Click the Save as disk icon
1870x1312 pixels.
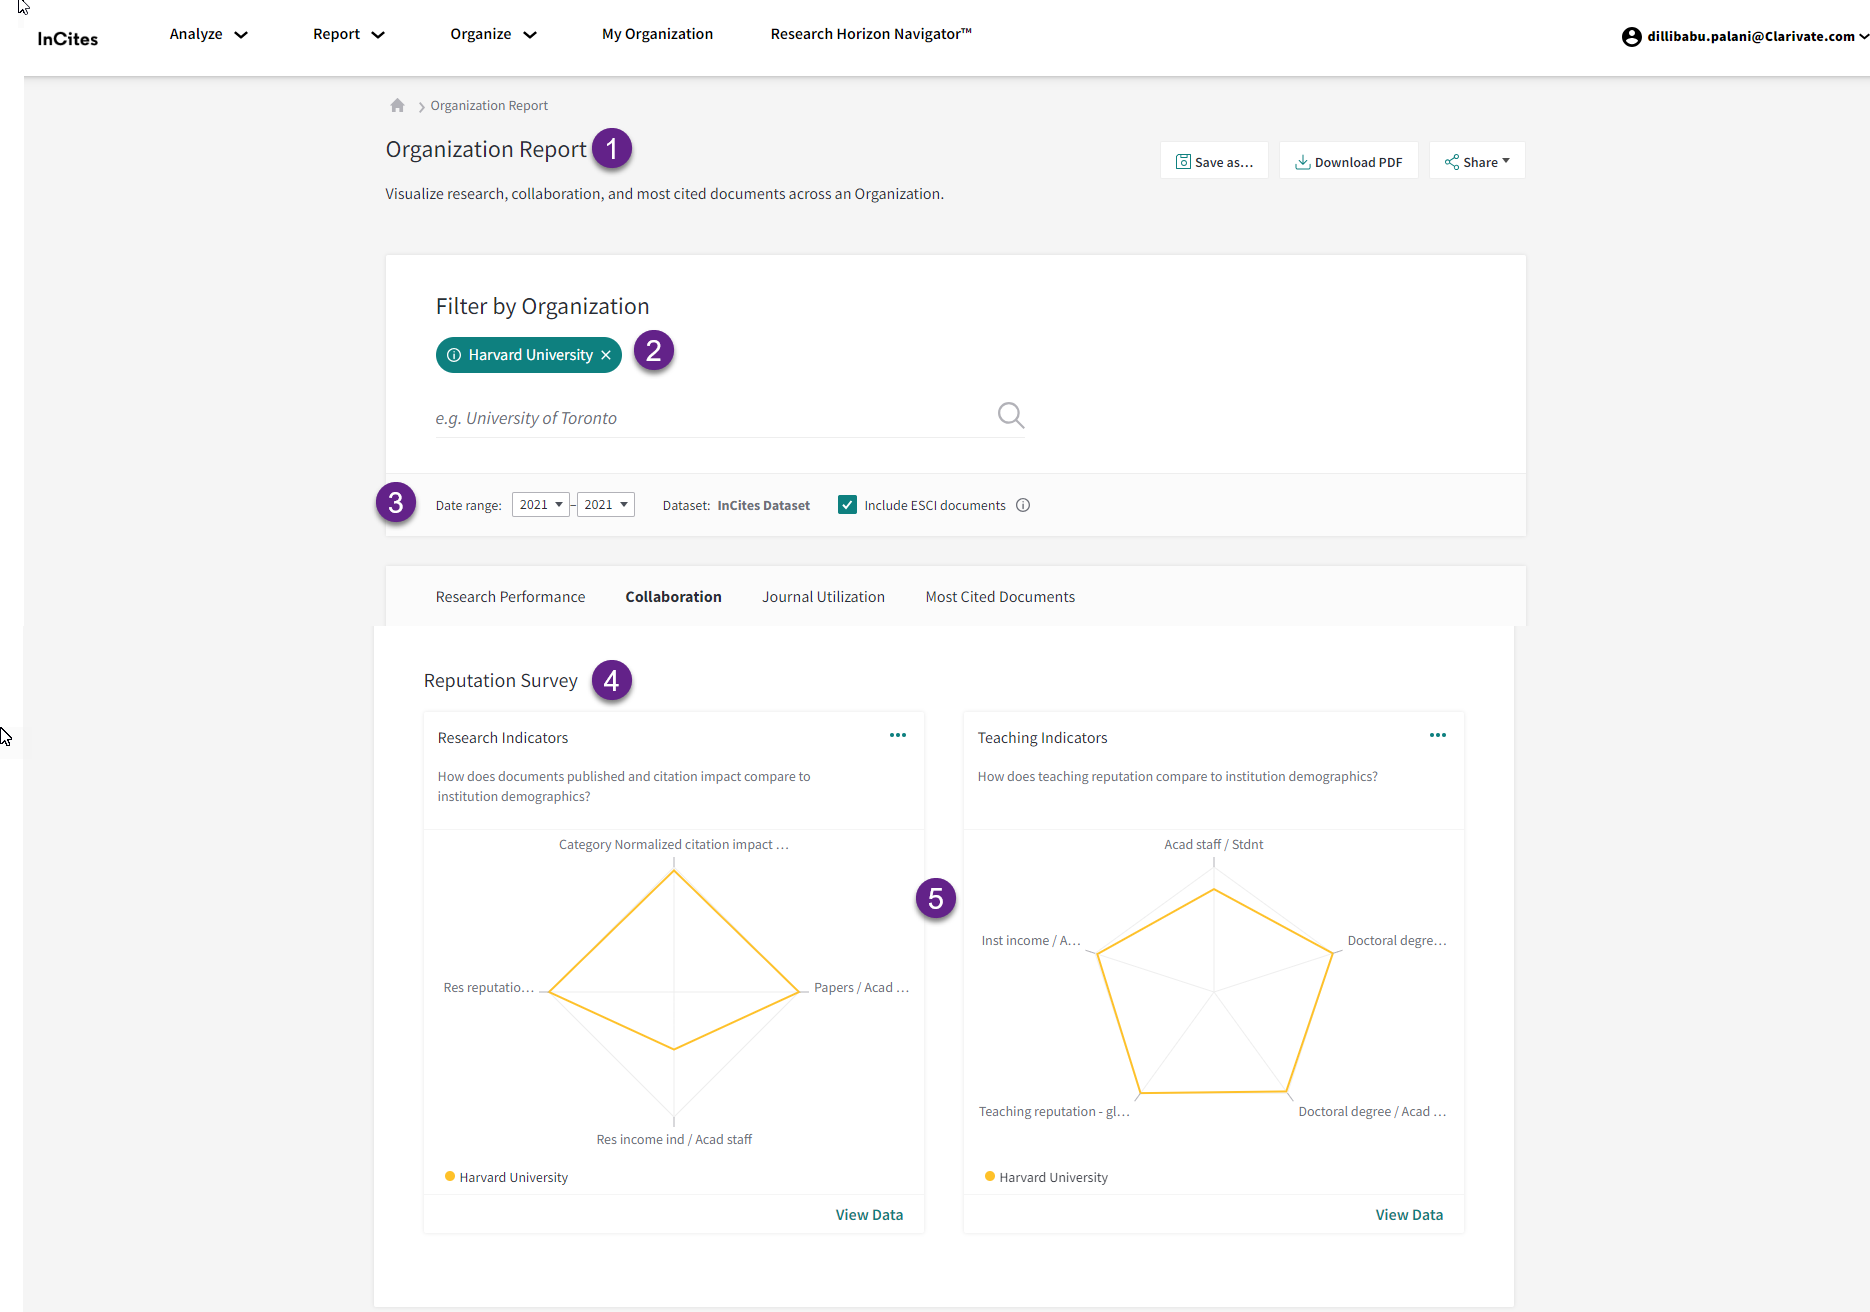coord(1183,162)
